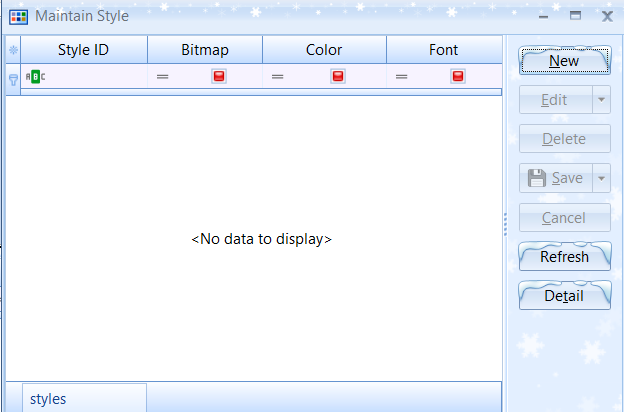
Task: Click the side panel splitter handle
Action: coord(505,222)
